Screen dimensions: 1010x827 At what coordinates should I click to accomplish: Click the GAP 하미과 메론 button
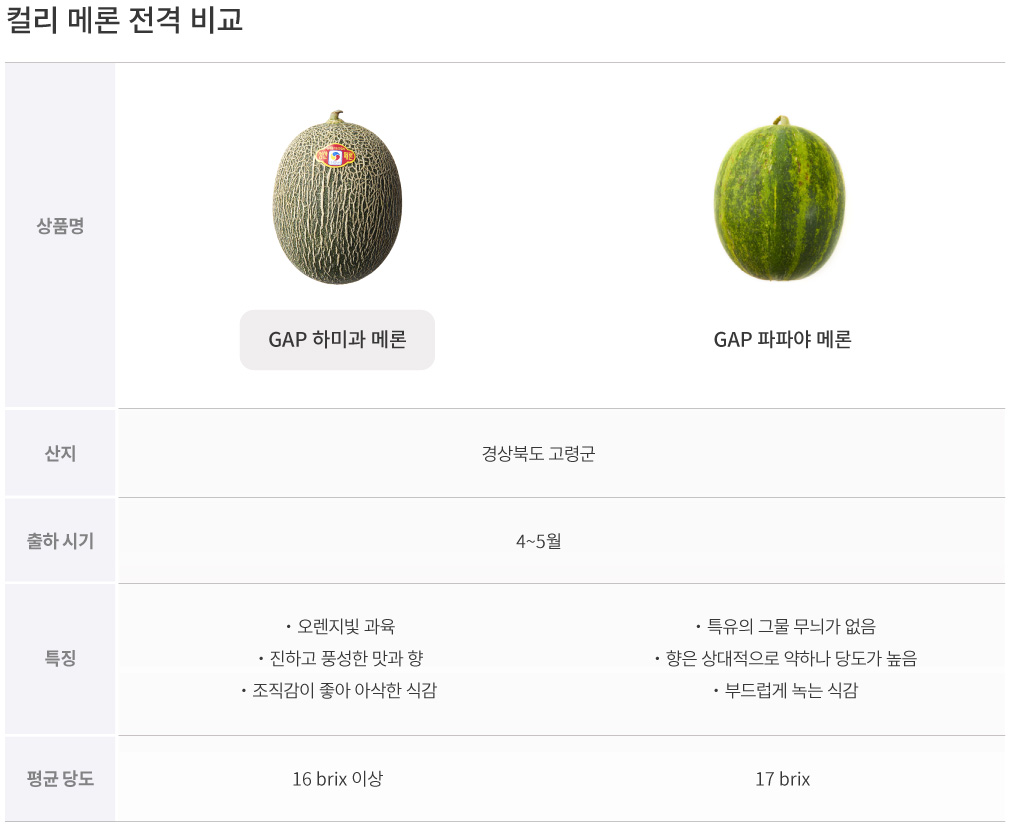coord(337,339)
